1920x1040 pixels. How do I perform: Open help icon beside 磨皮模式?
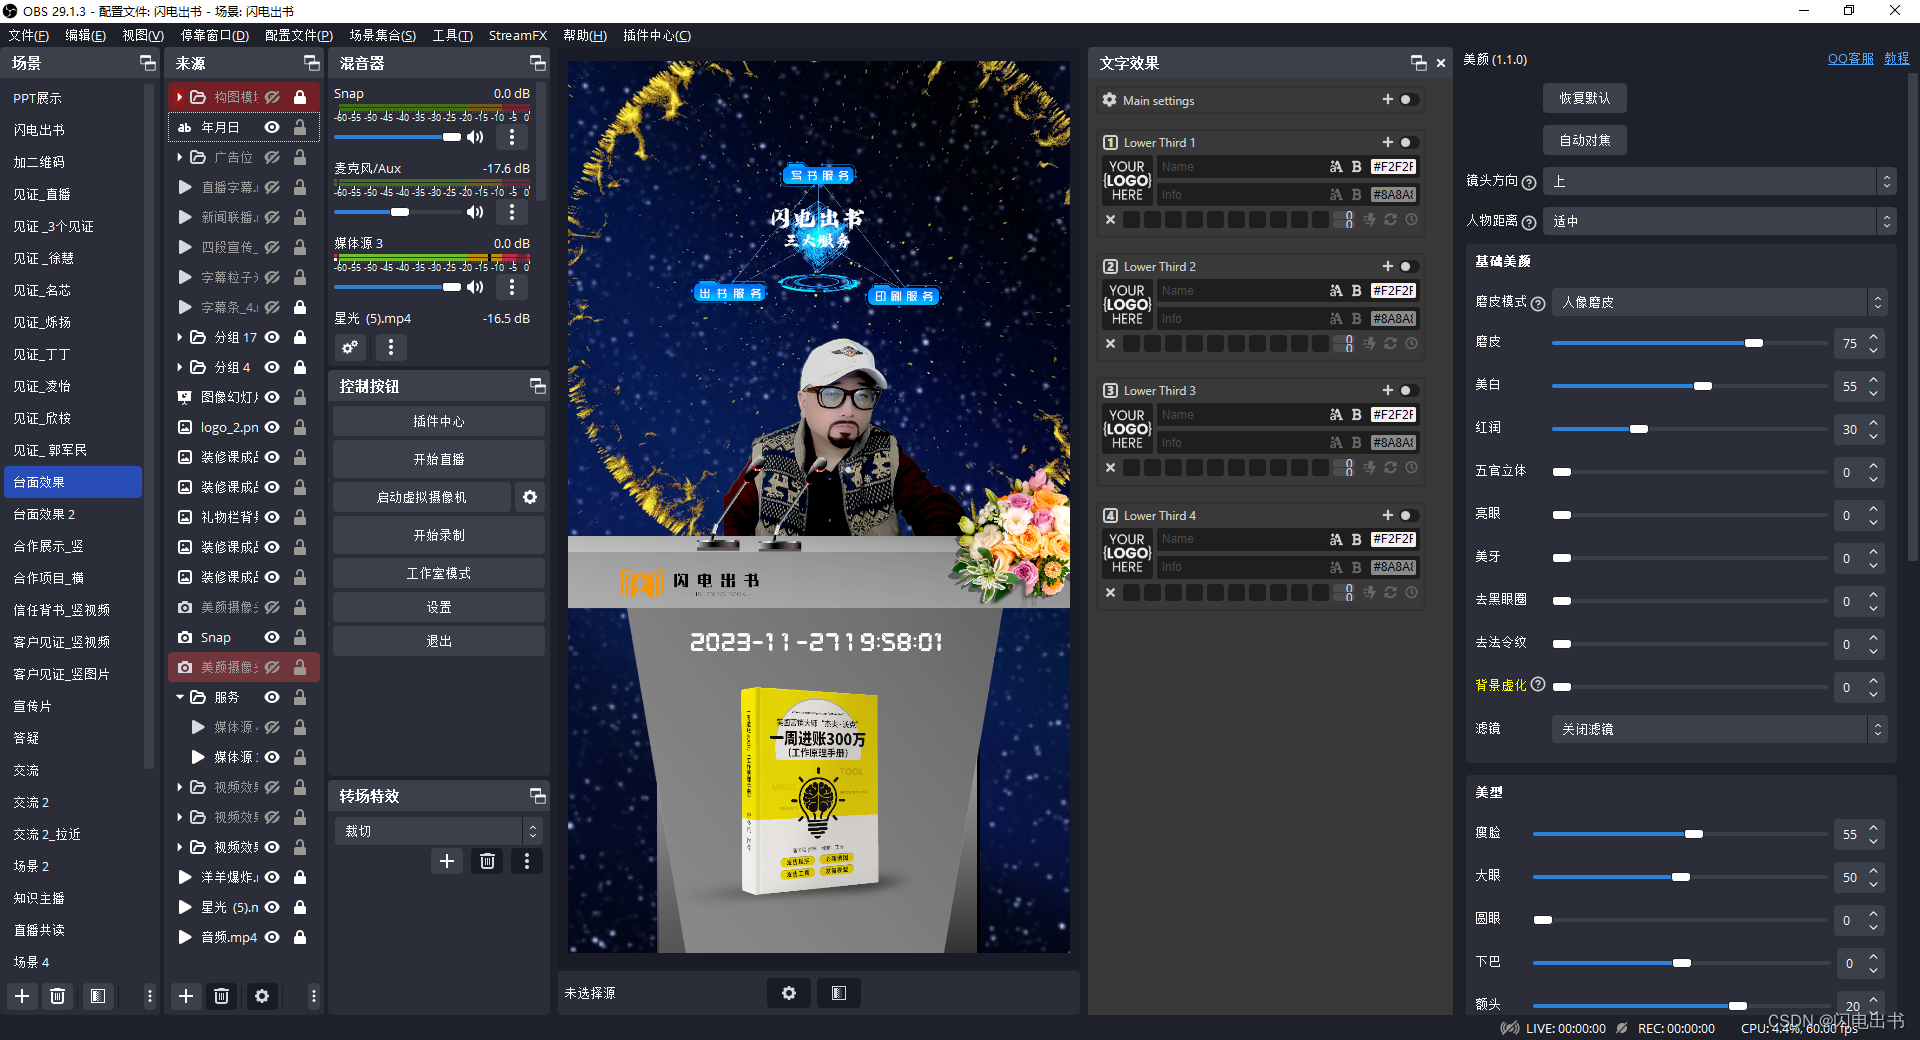pyautogui.click(x=1538, y=303)
